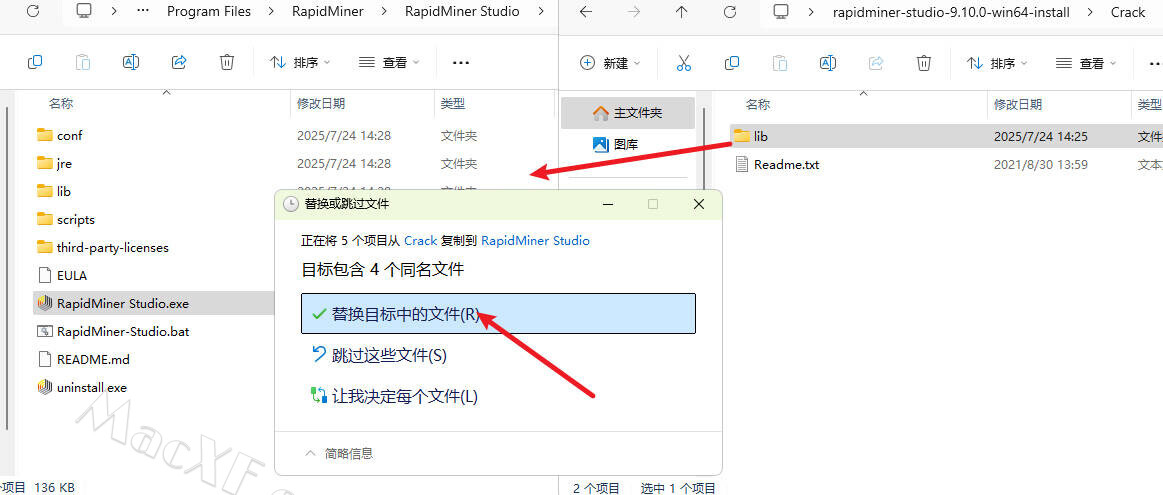Click monitor icon in left address bar
Image resolution: width=1163 pixels, height=495 pixels.
[x=85, y=11]
